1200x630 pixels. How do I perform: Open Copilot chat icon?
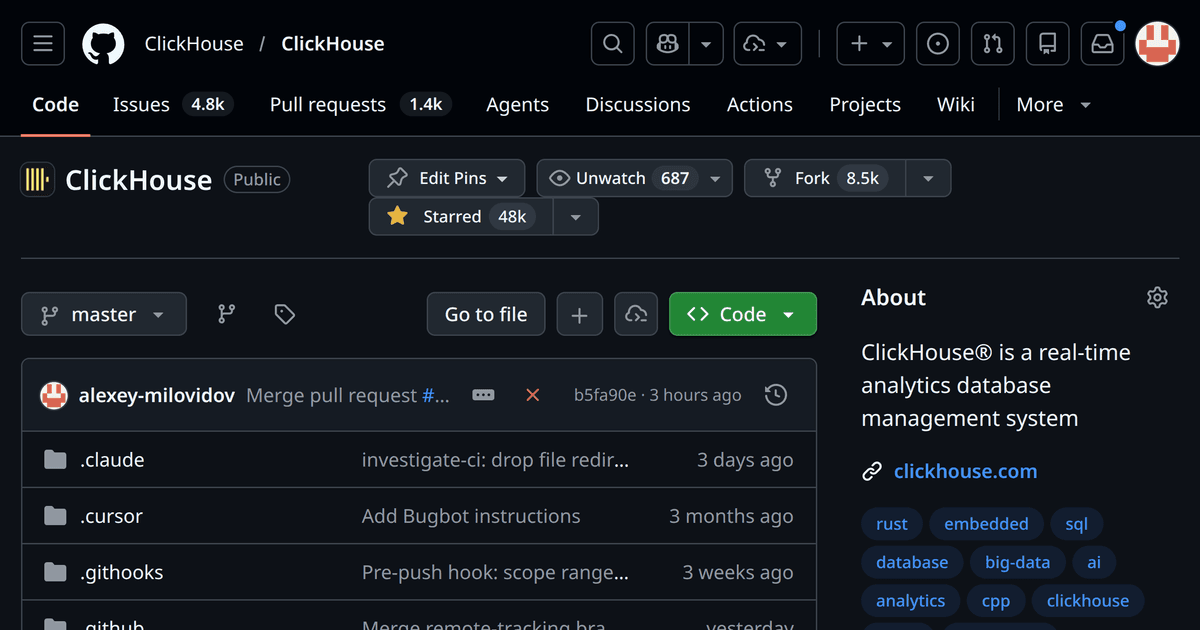click(x=668, y=44)
